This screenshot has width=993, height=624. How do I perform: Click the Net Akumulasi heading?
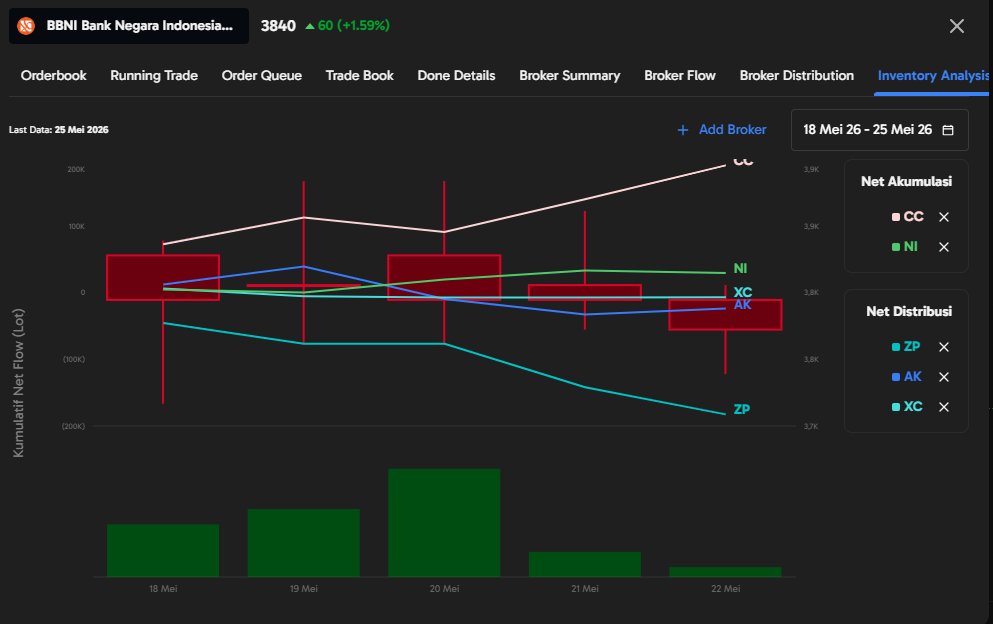pos(906,181)
